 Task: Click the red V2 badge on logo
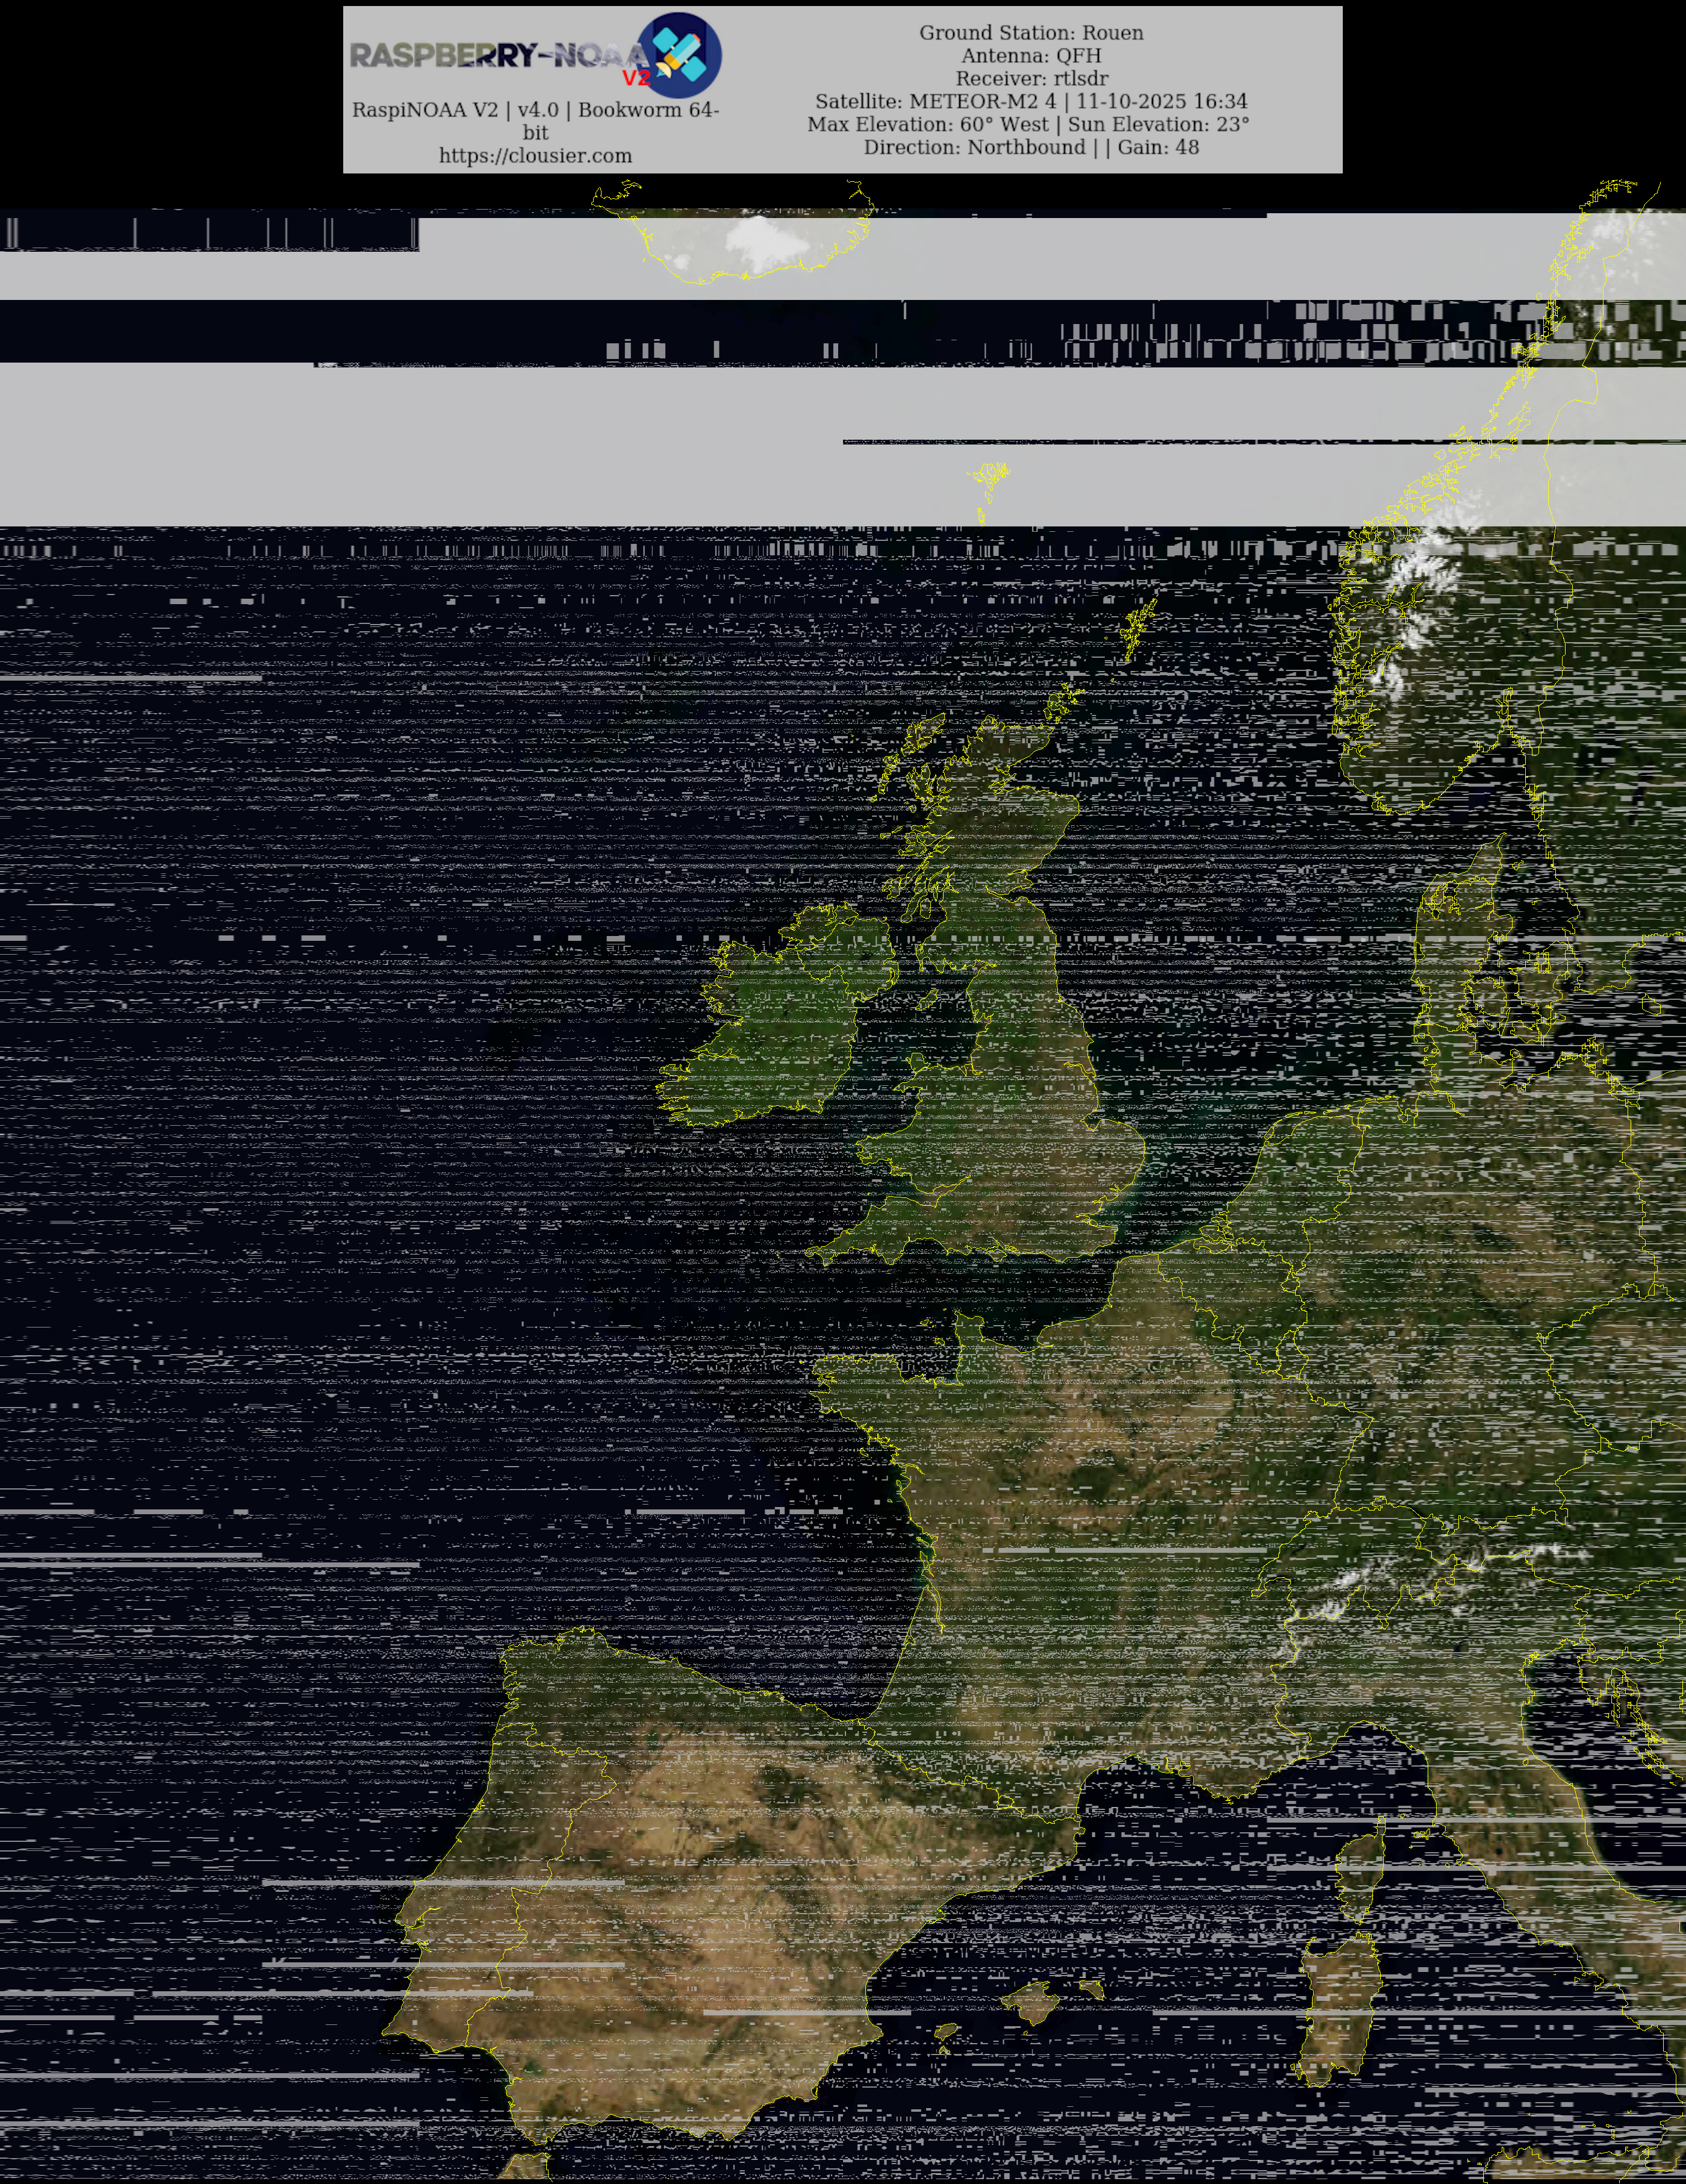(x=636, y=78)
